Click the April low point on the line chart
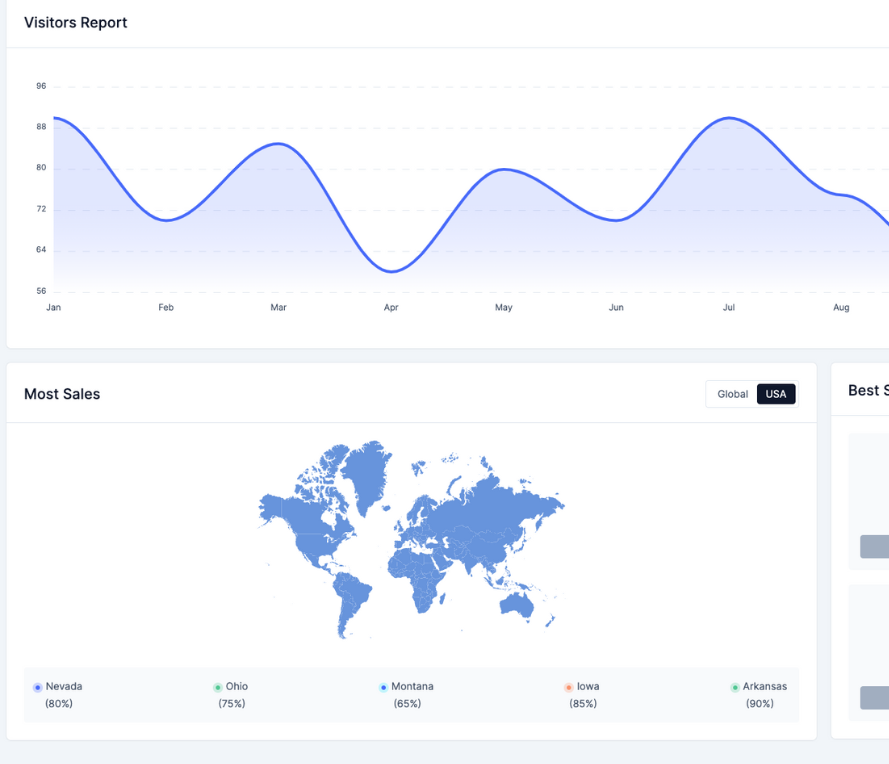 (392, 271)
